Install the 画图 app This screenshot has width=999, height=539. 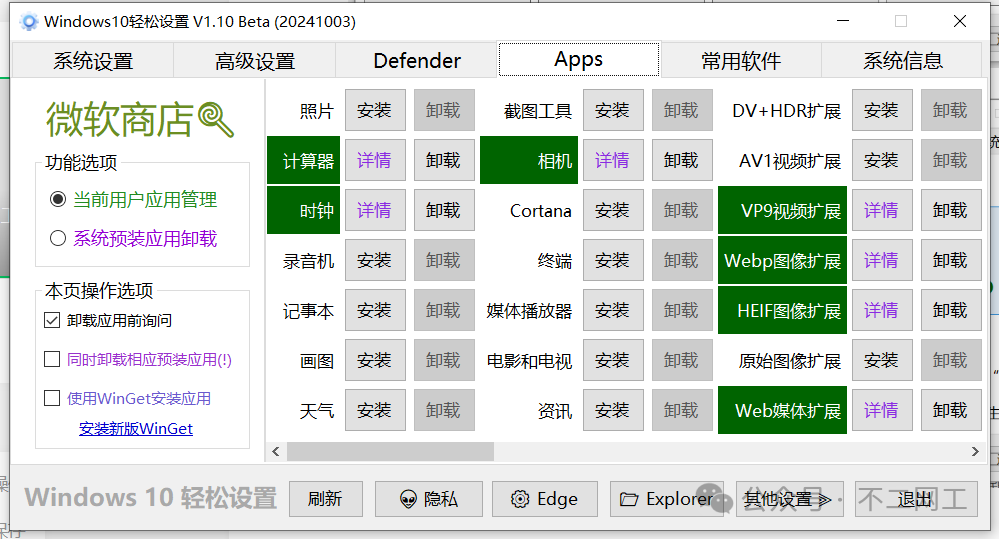375,360
